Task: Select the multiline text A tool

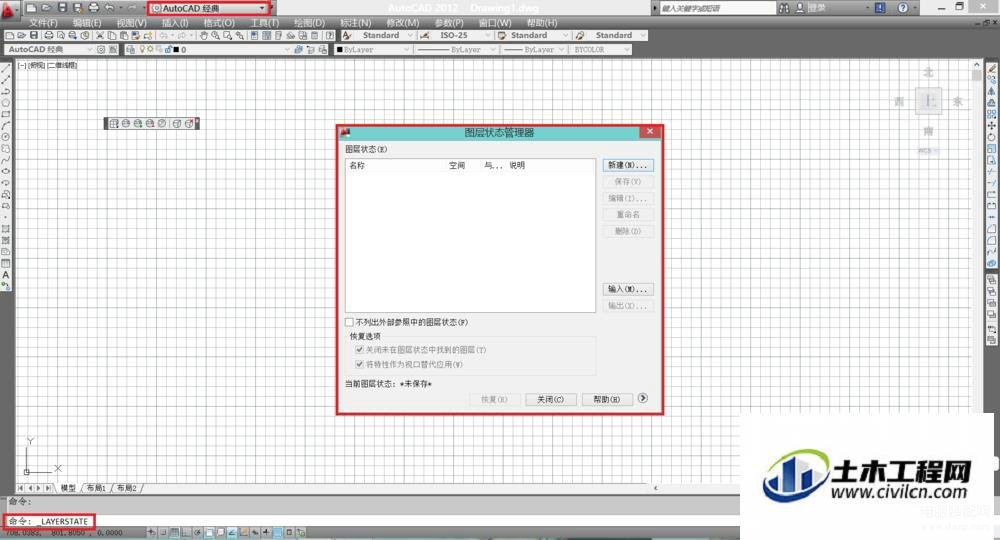Action: [x=6, y=275]
